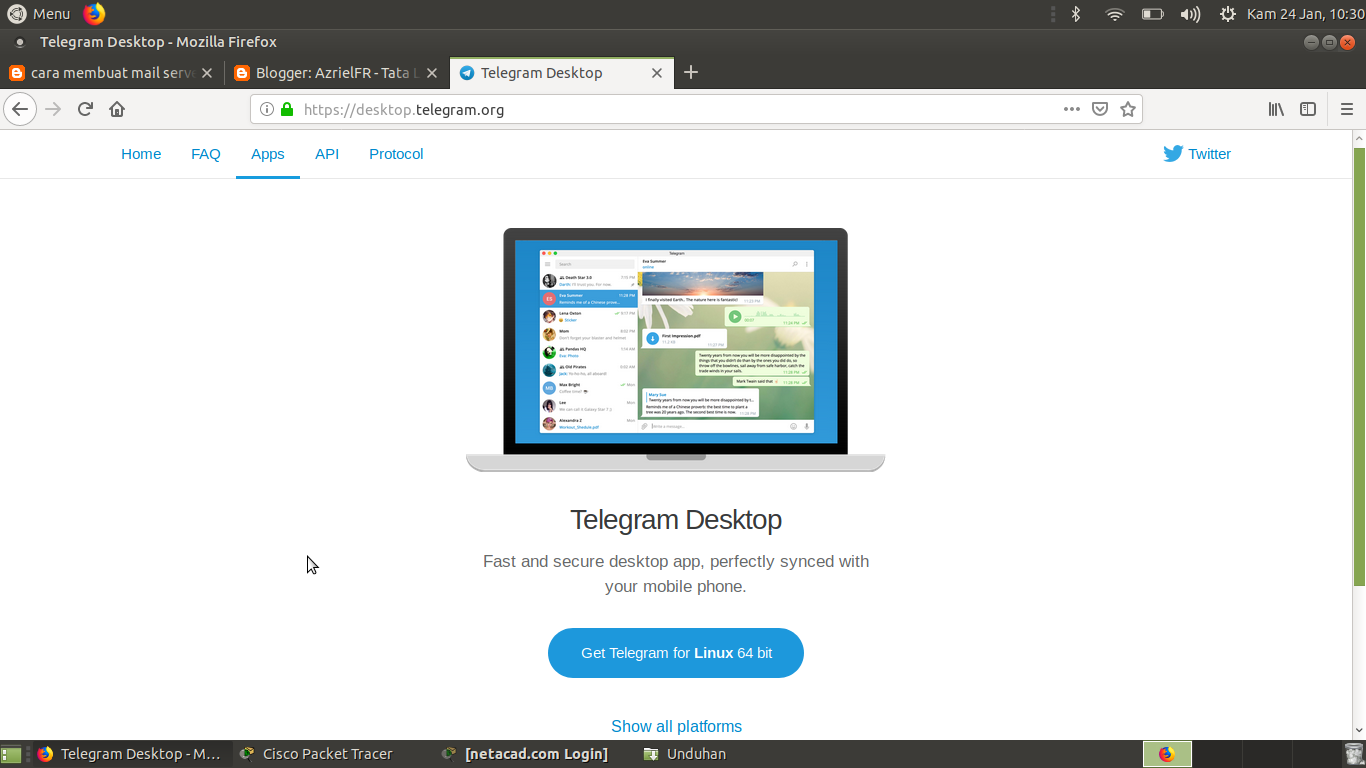Open the system Menu in top panel

(39, 14)
